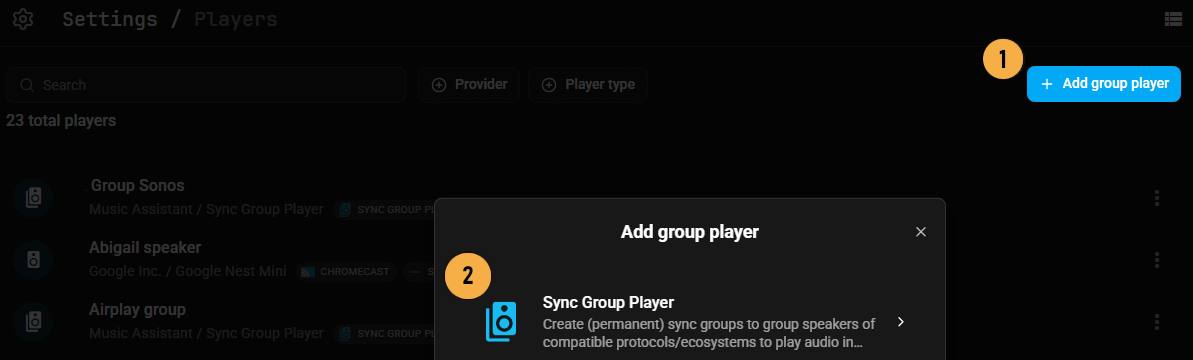Close the Add group player dialog
The width and height of the screenshot is (1193, 360).
[921, 231]
